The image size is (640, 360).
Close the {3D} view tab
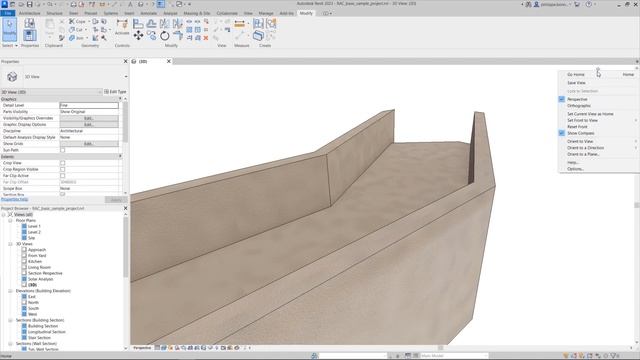169,61
